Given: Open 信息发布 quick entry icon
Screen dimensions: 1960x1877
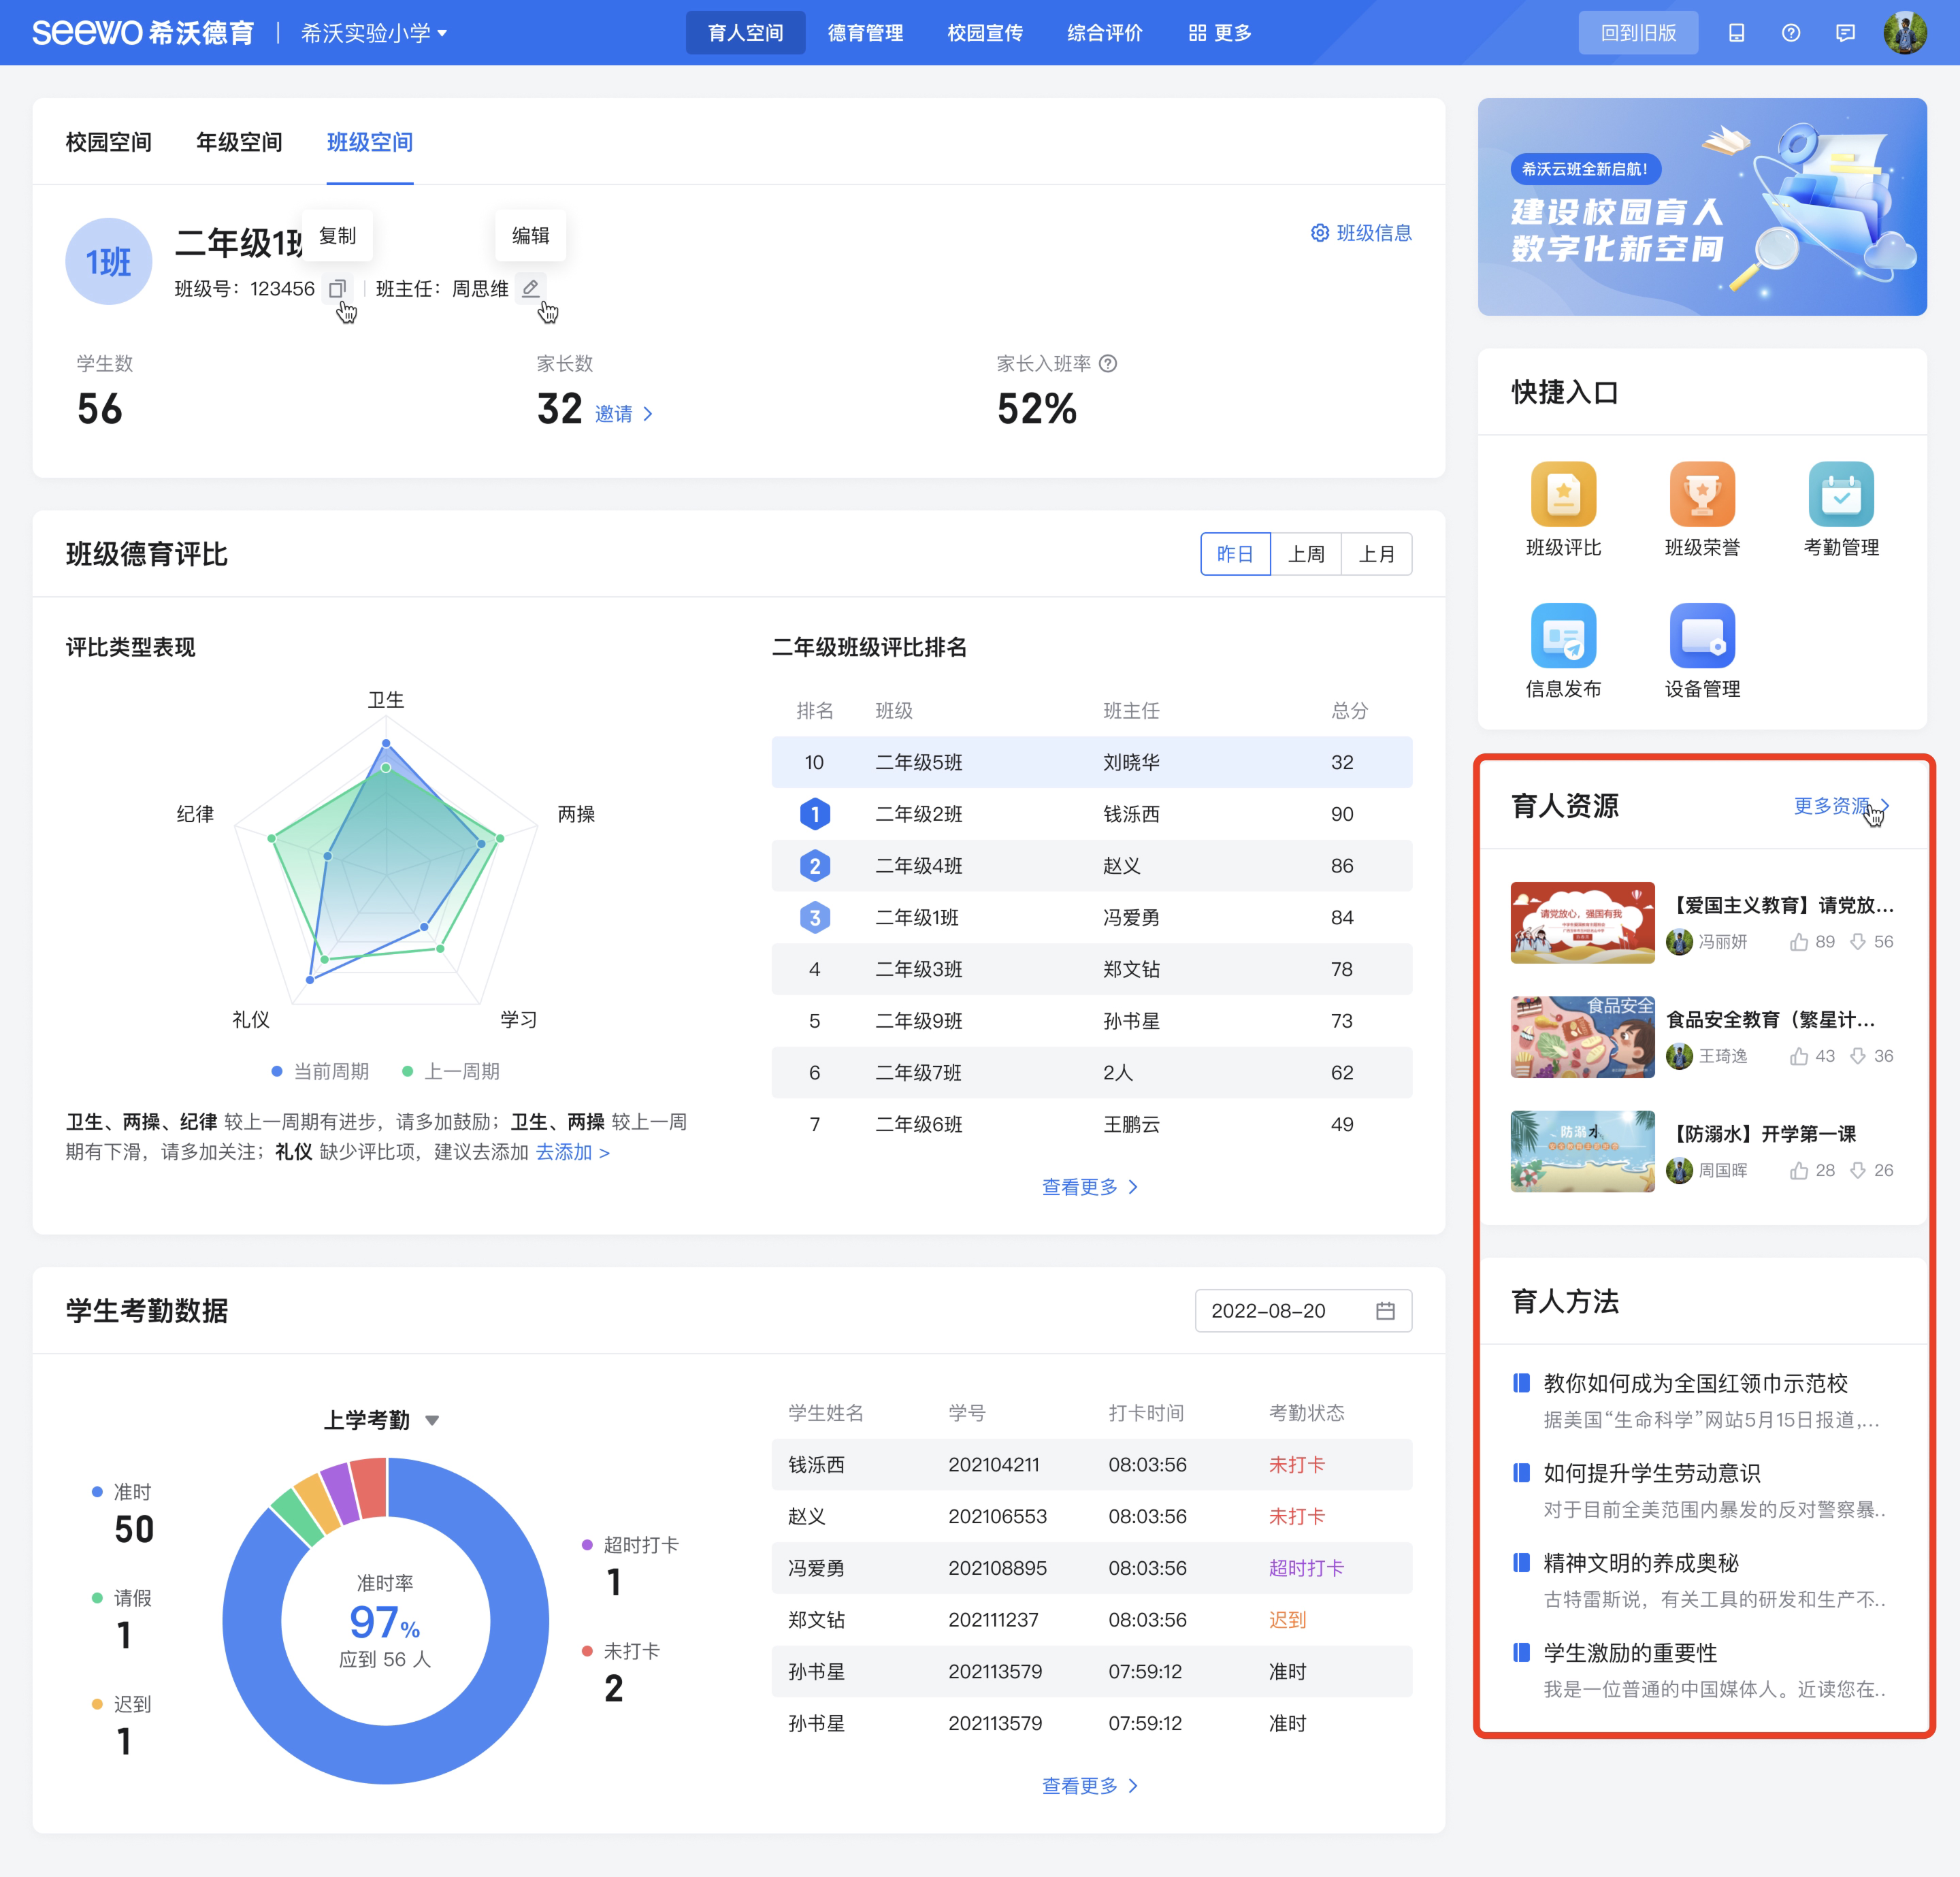Looking at the screenshot, I should (x=1563, y=635).
